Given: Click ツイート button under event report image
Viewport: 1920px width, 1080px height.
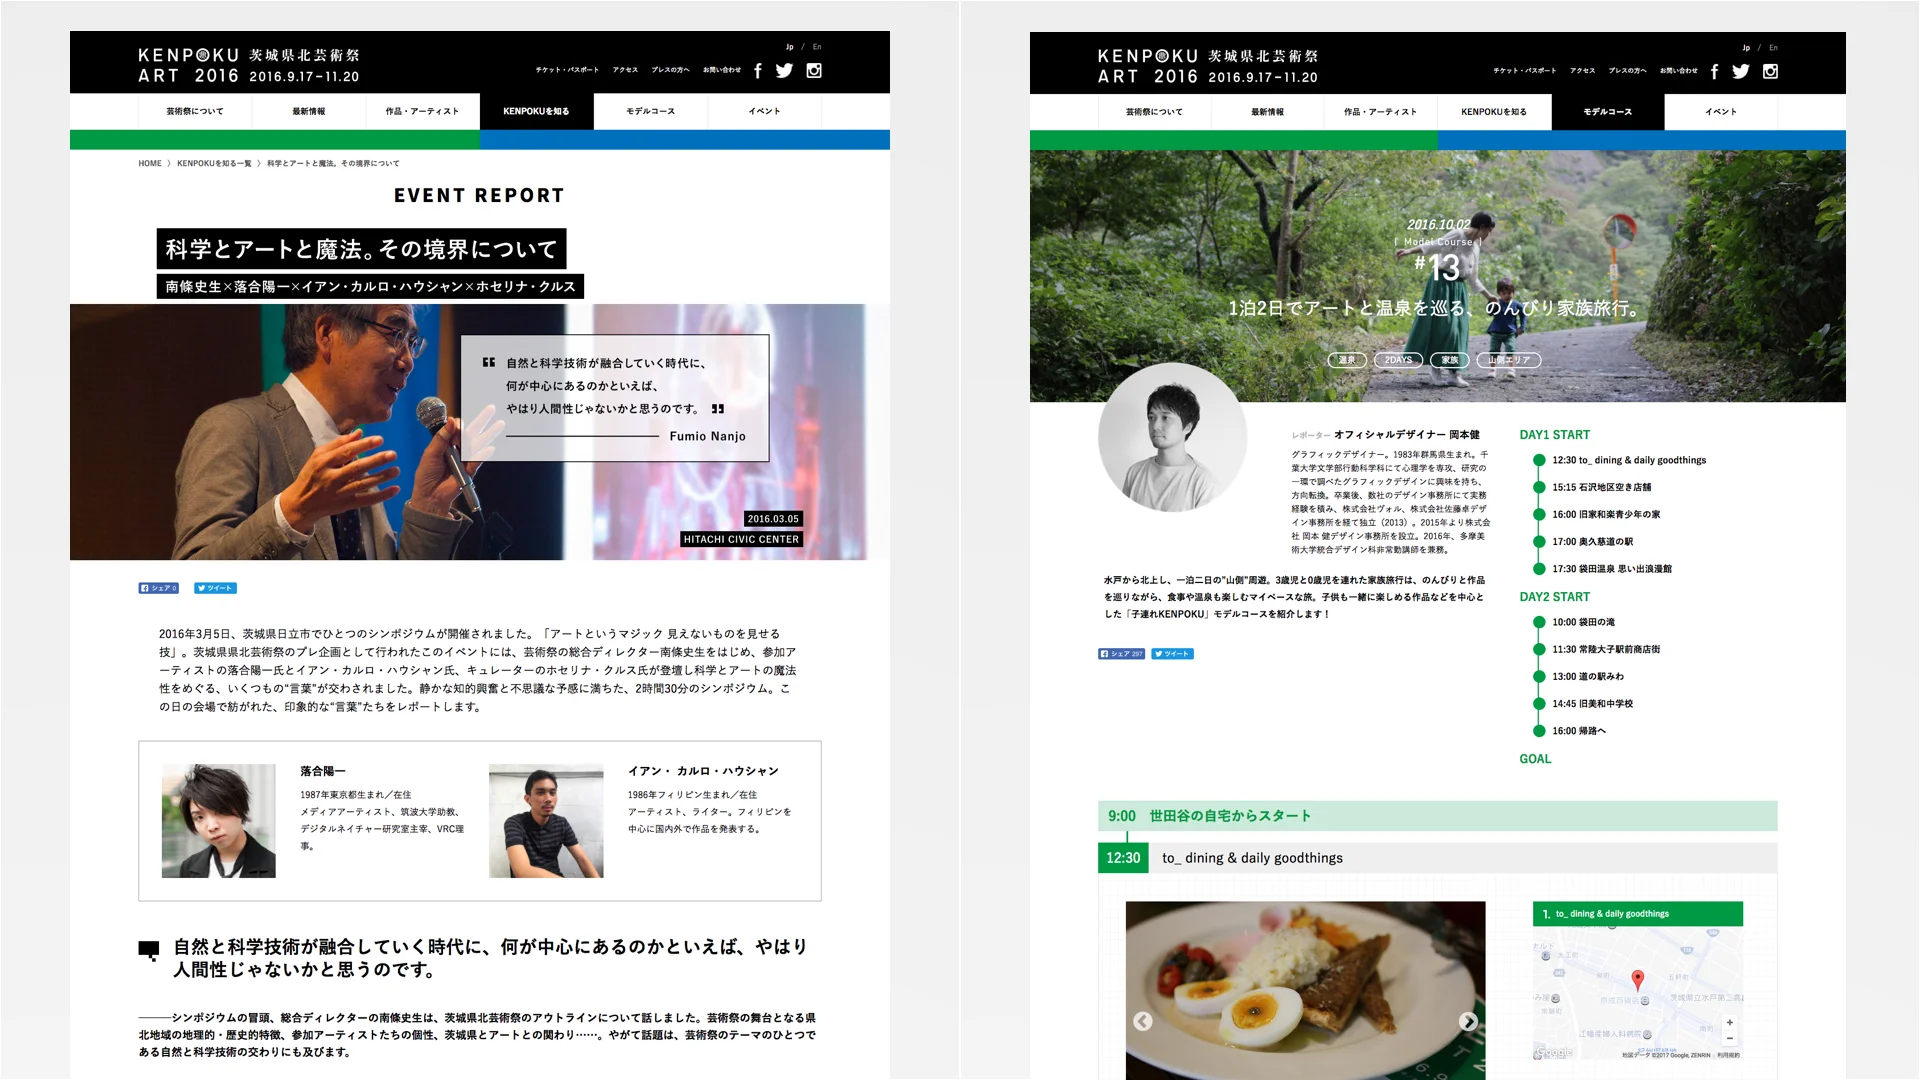Looking at the screenshot, I should 215,588.
